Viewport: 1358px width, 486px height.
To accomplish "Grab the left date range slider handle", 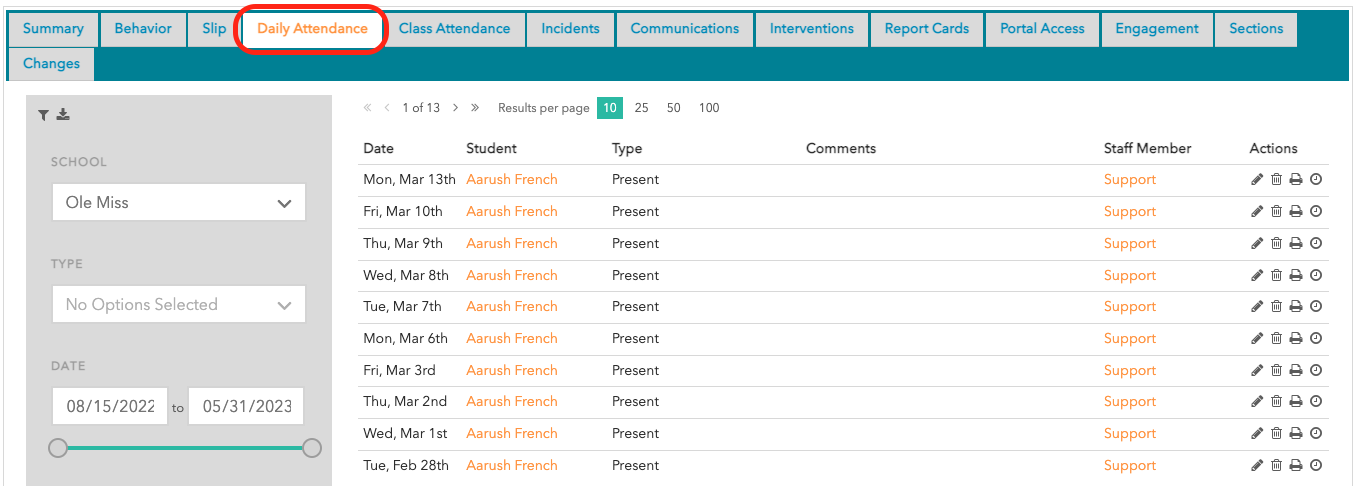I will [x=58, y=448].
